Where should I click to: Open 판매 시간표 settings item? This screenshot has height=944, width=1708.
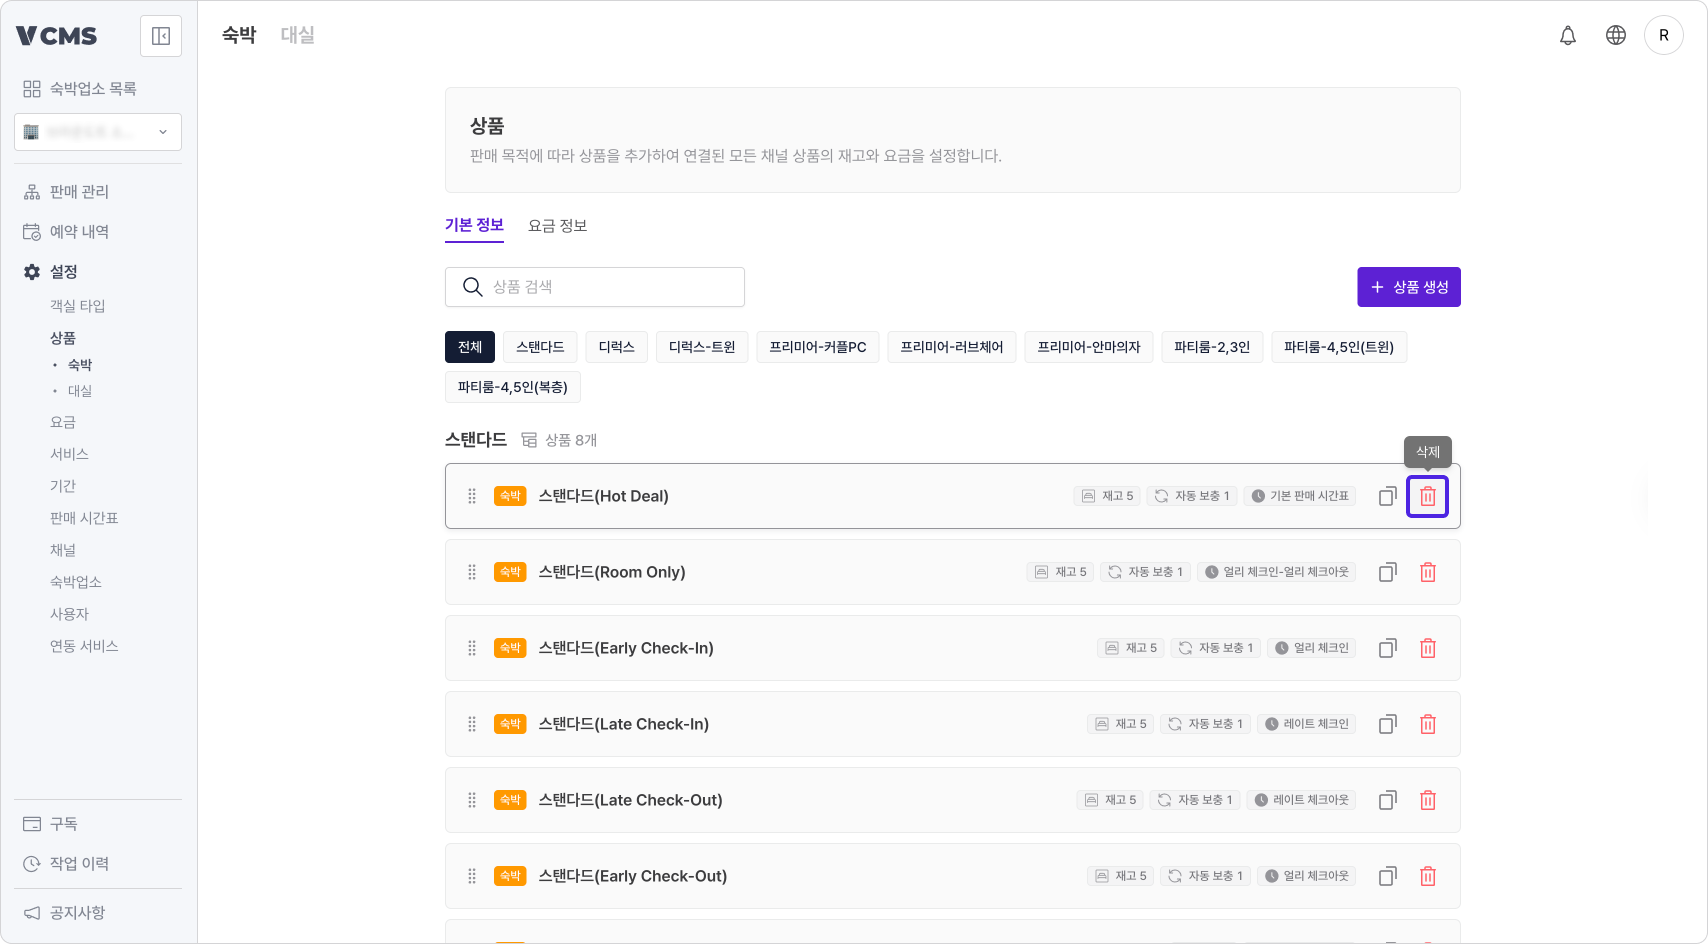click(84, 518)
